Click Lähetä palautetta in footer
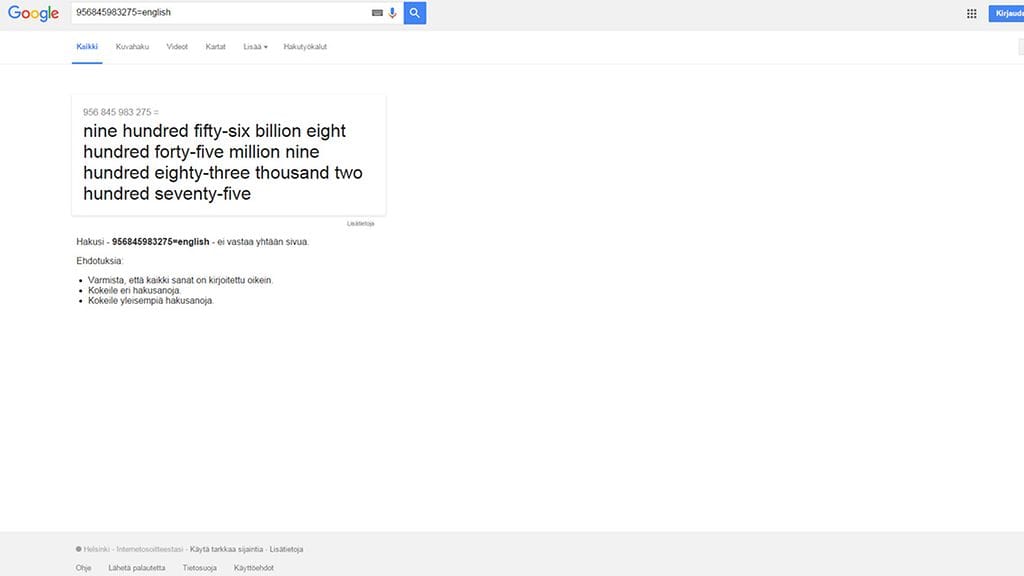Image resolution: width=1024 pixels, height=576 pixels. [x=137, y=568]
